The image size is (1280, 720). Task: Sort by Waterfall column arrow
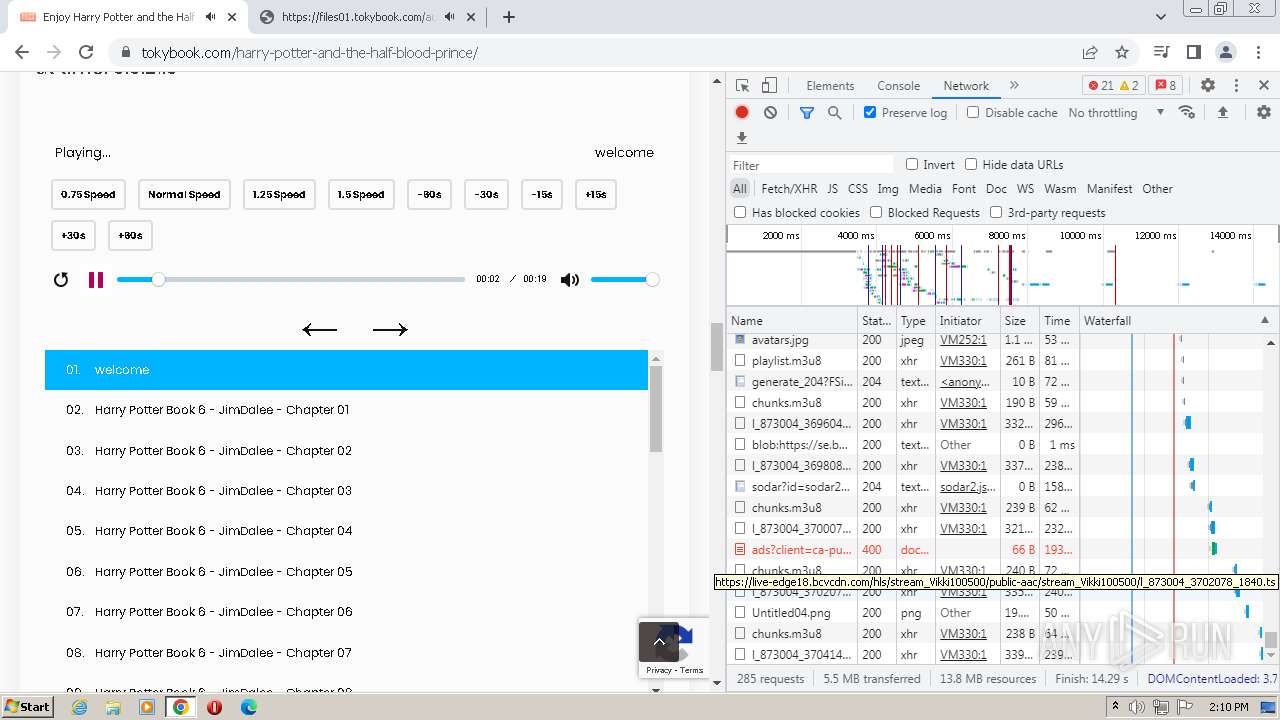1264,321
